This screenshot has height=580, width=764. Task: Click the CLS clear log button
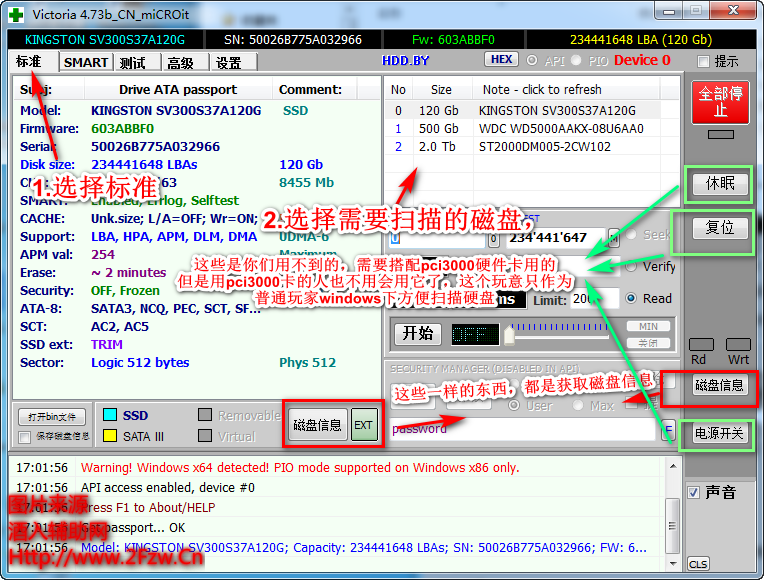point(698,564)
